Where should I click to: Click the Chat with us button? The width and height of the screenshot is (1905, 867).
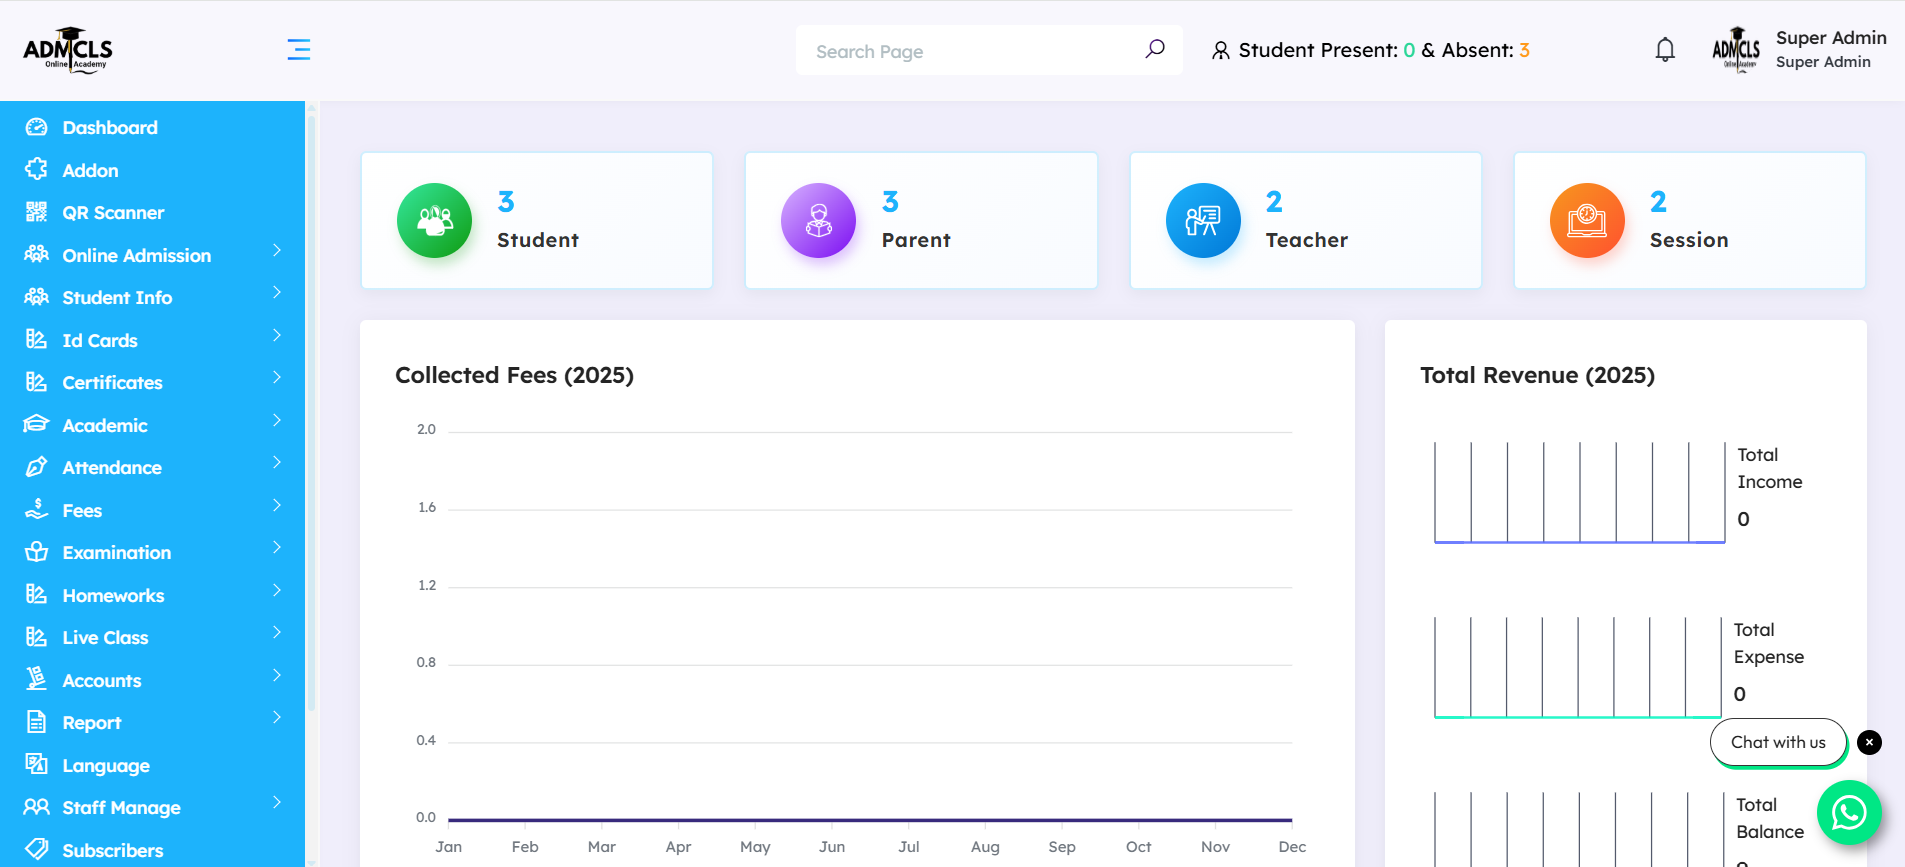(x=1777, y=742)
